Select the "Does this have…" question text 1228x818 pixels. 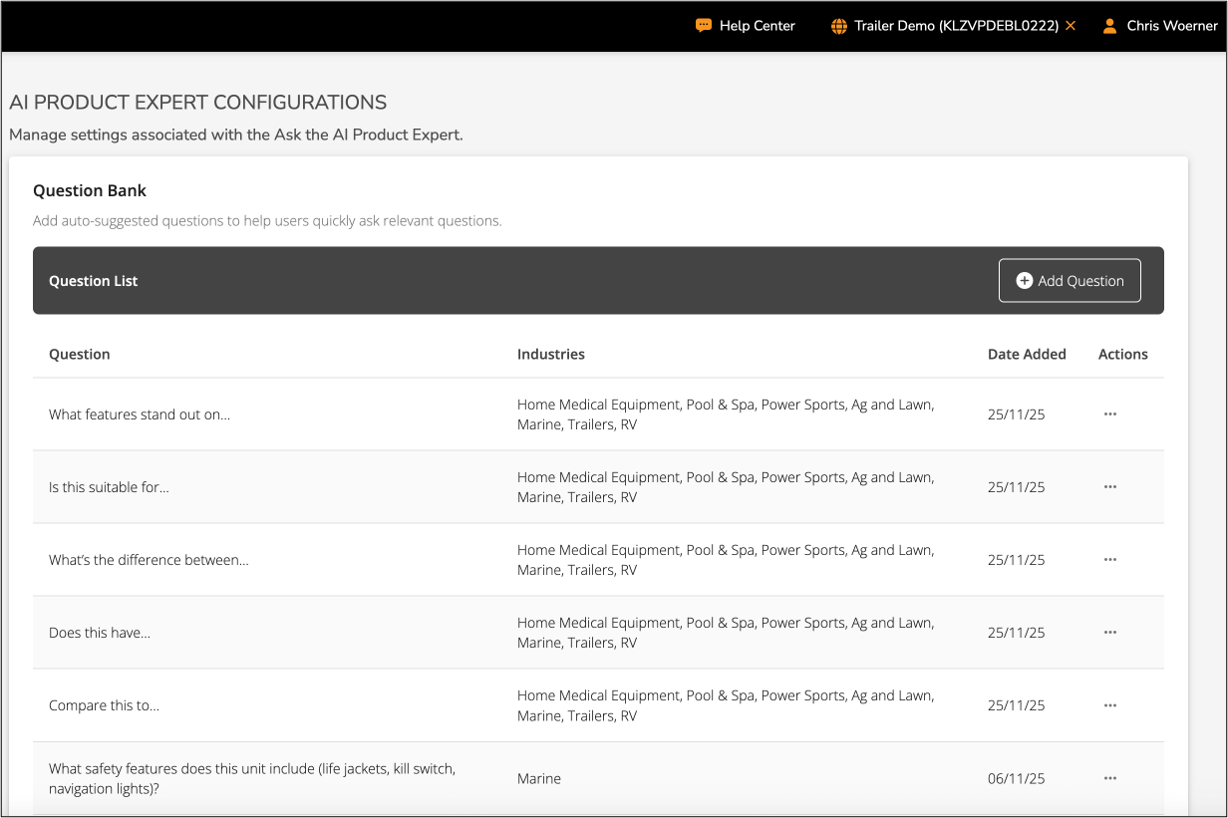pyautogui.click(x=100, y=633)
